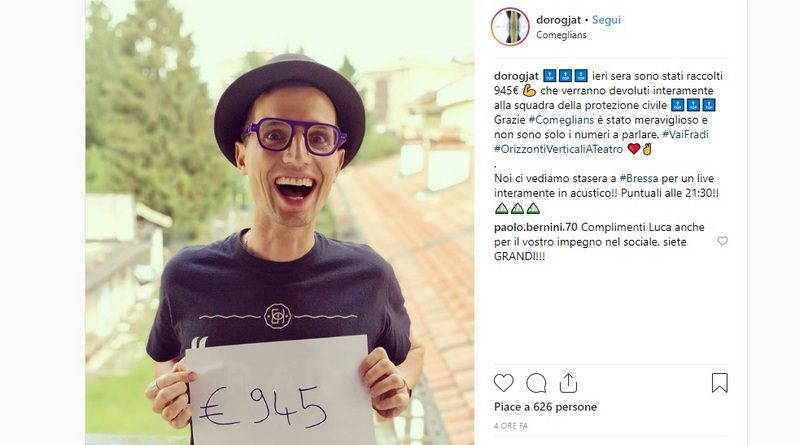Open the '4 ORE FA' timestamp link
Viewport: 800px width, 445px height.
(511, 425)
